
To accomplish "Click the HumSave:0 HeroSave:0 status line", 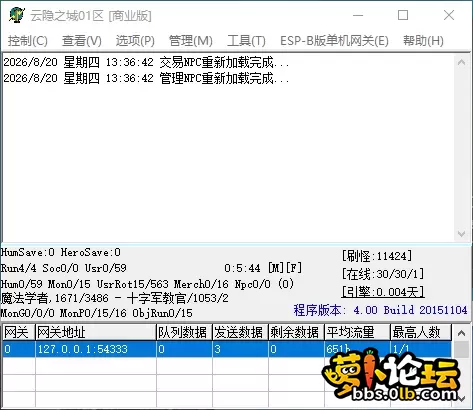I will (61, 252).
